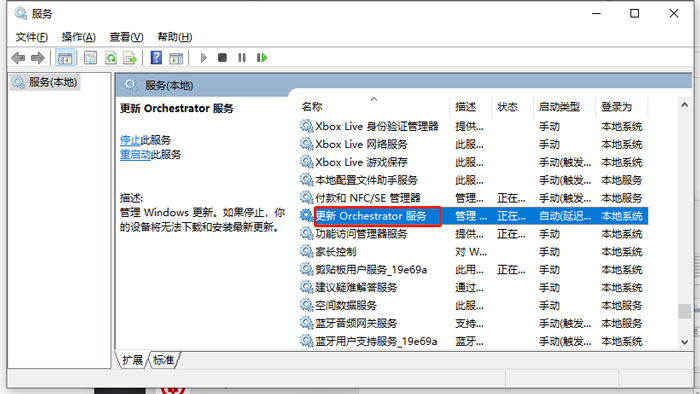Open the Help question mark icon

pyautogui.click(x=156, y=58)
